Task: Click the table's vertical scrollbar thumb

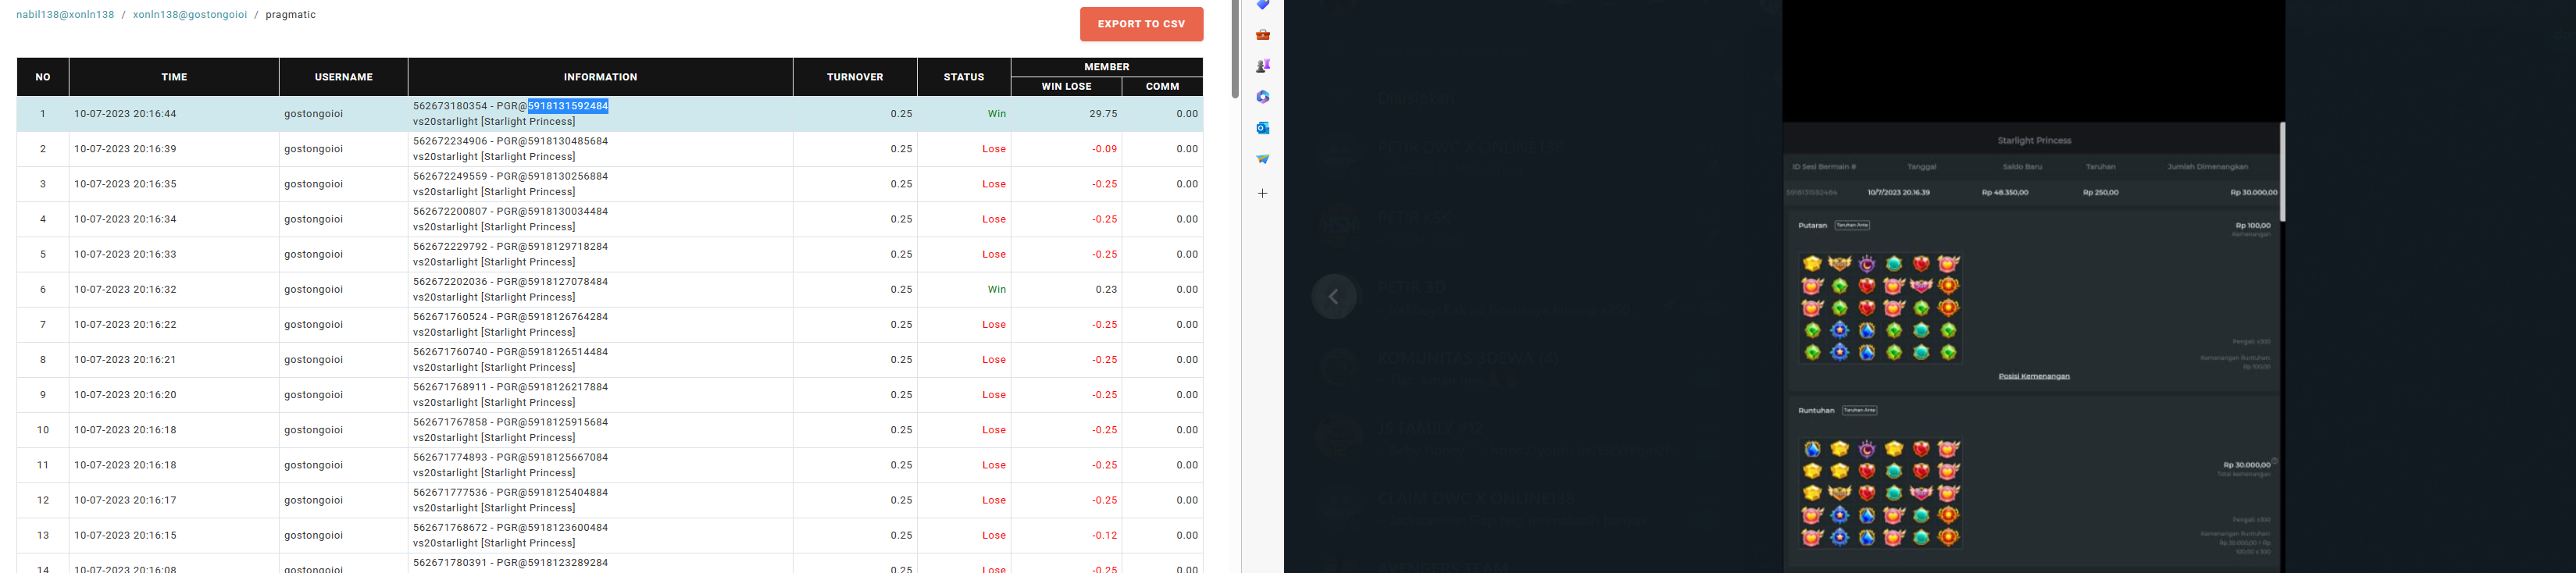Action: pos(1235,49)
